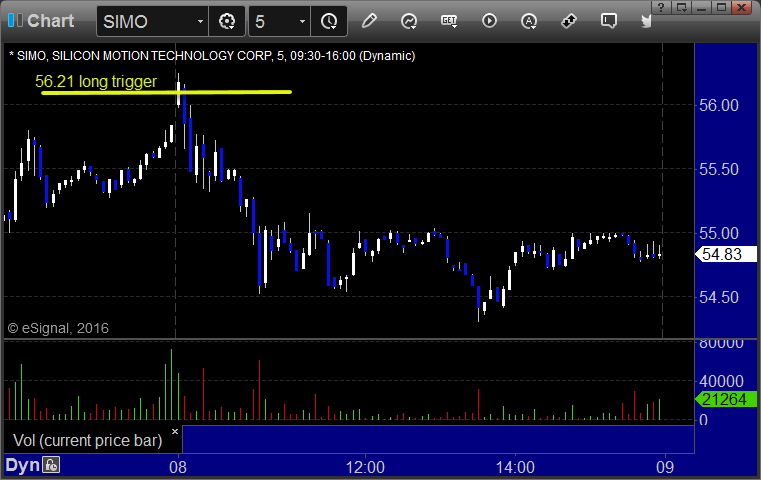The image size is (761, 480).
Task: Select the yellow trigger trendline
Action: point(166,92)
